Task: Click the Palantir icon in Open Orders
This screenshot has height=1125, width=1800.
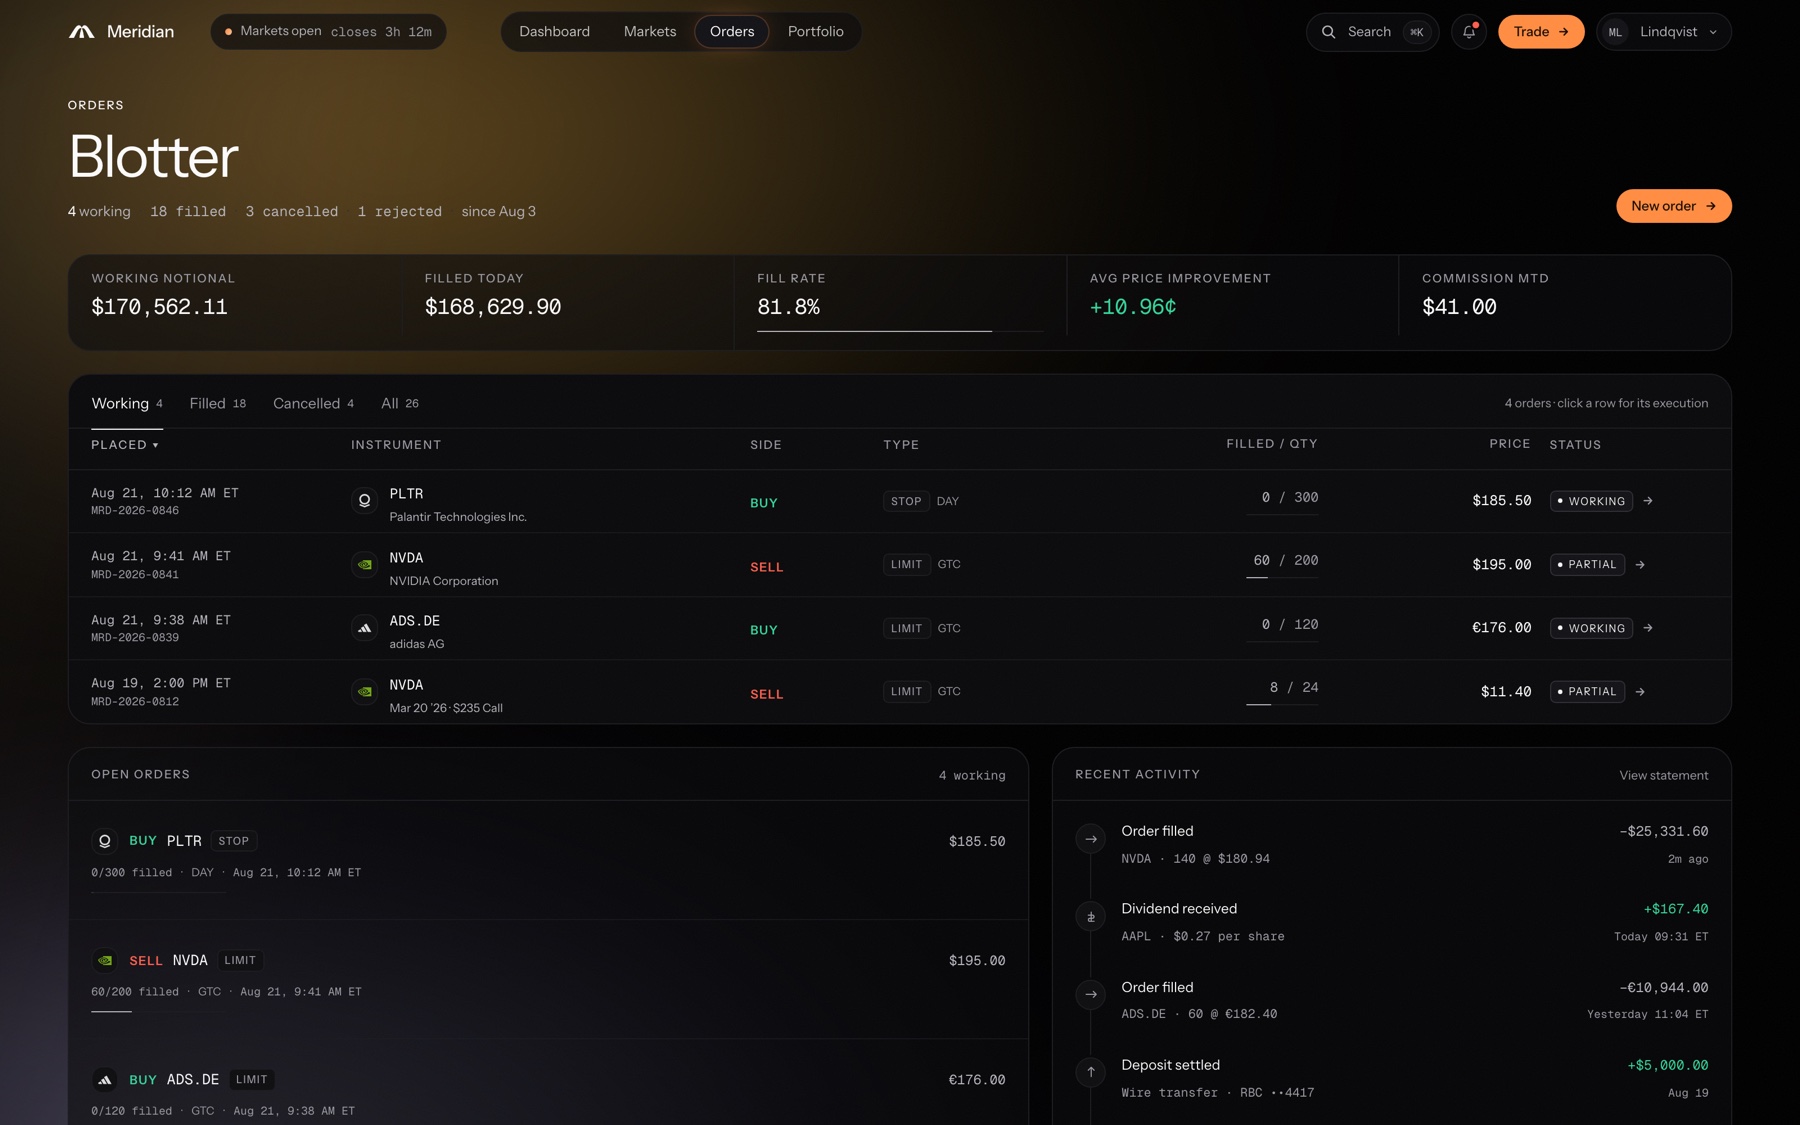Action: pyautogui.click(x=105, y=841)
